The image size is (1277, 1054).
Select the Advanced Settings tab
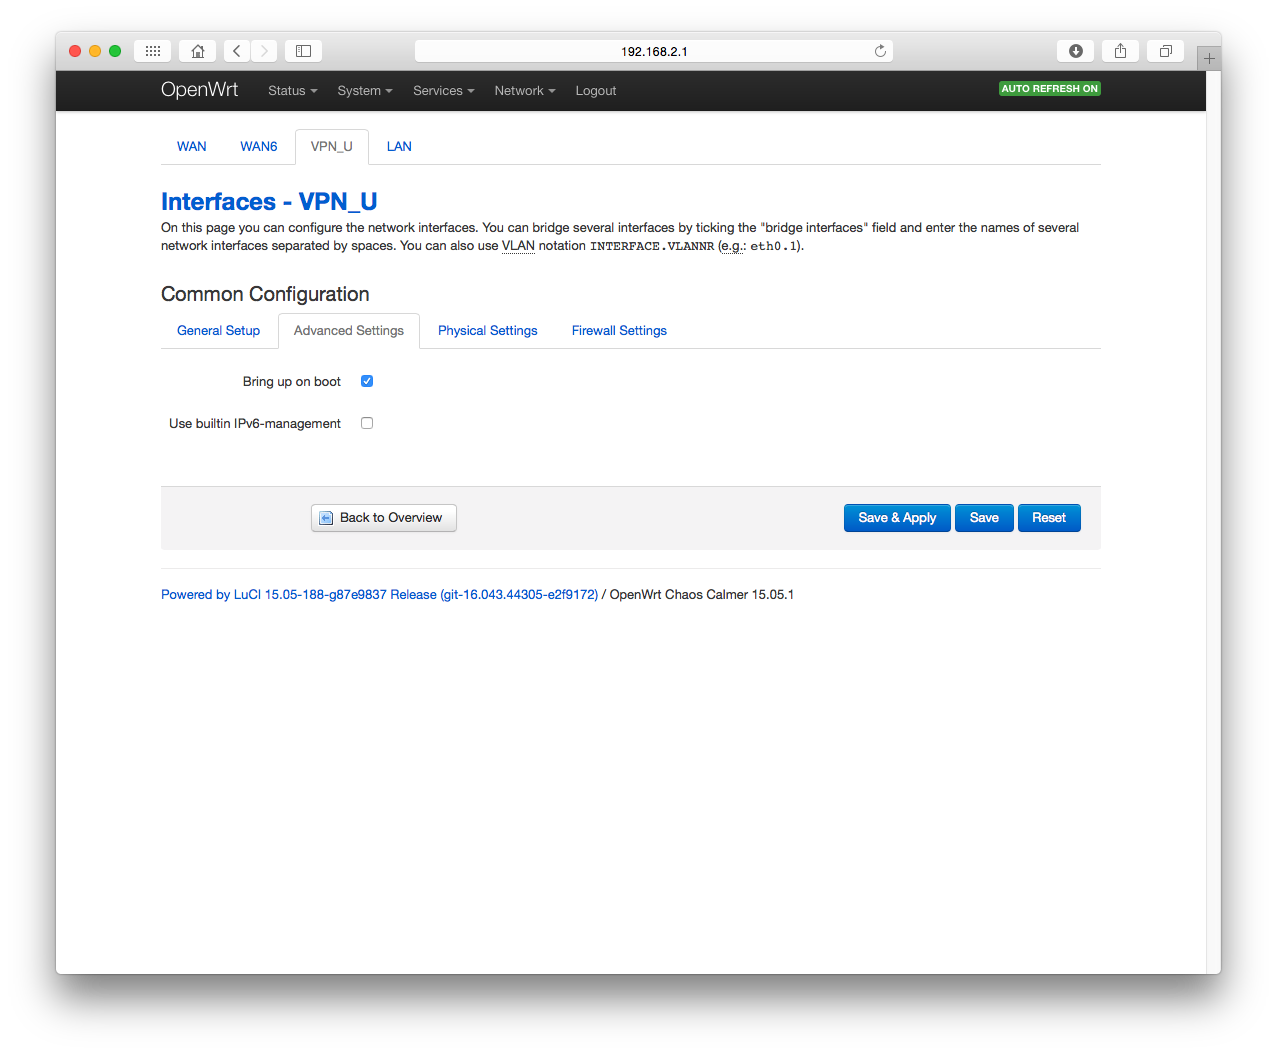(x=349, y=331)
